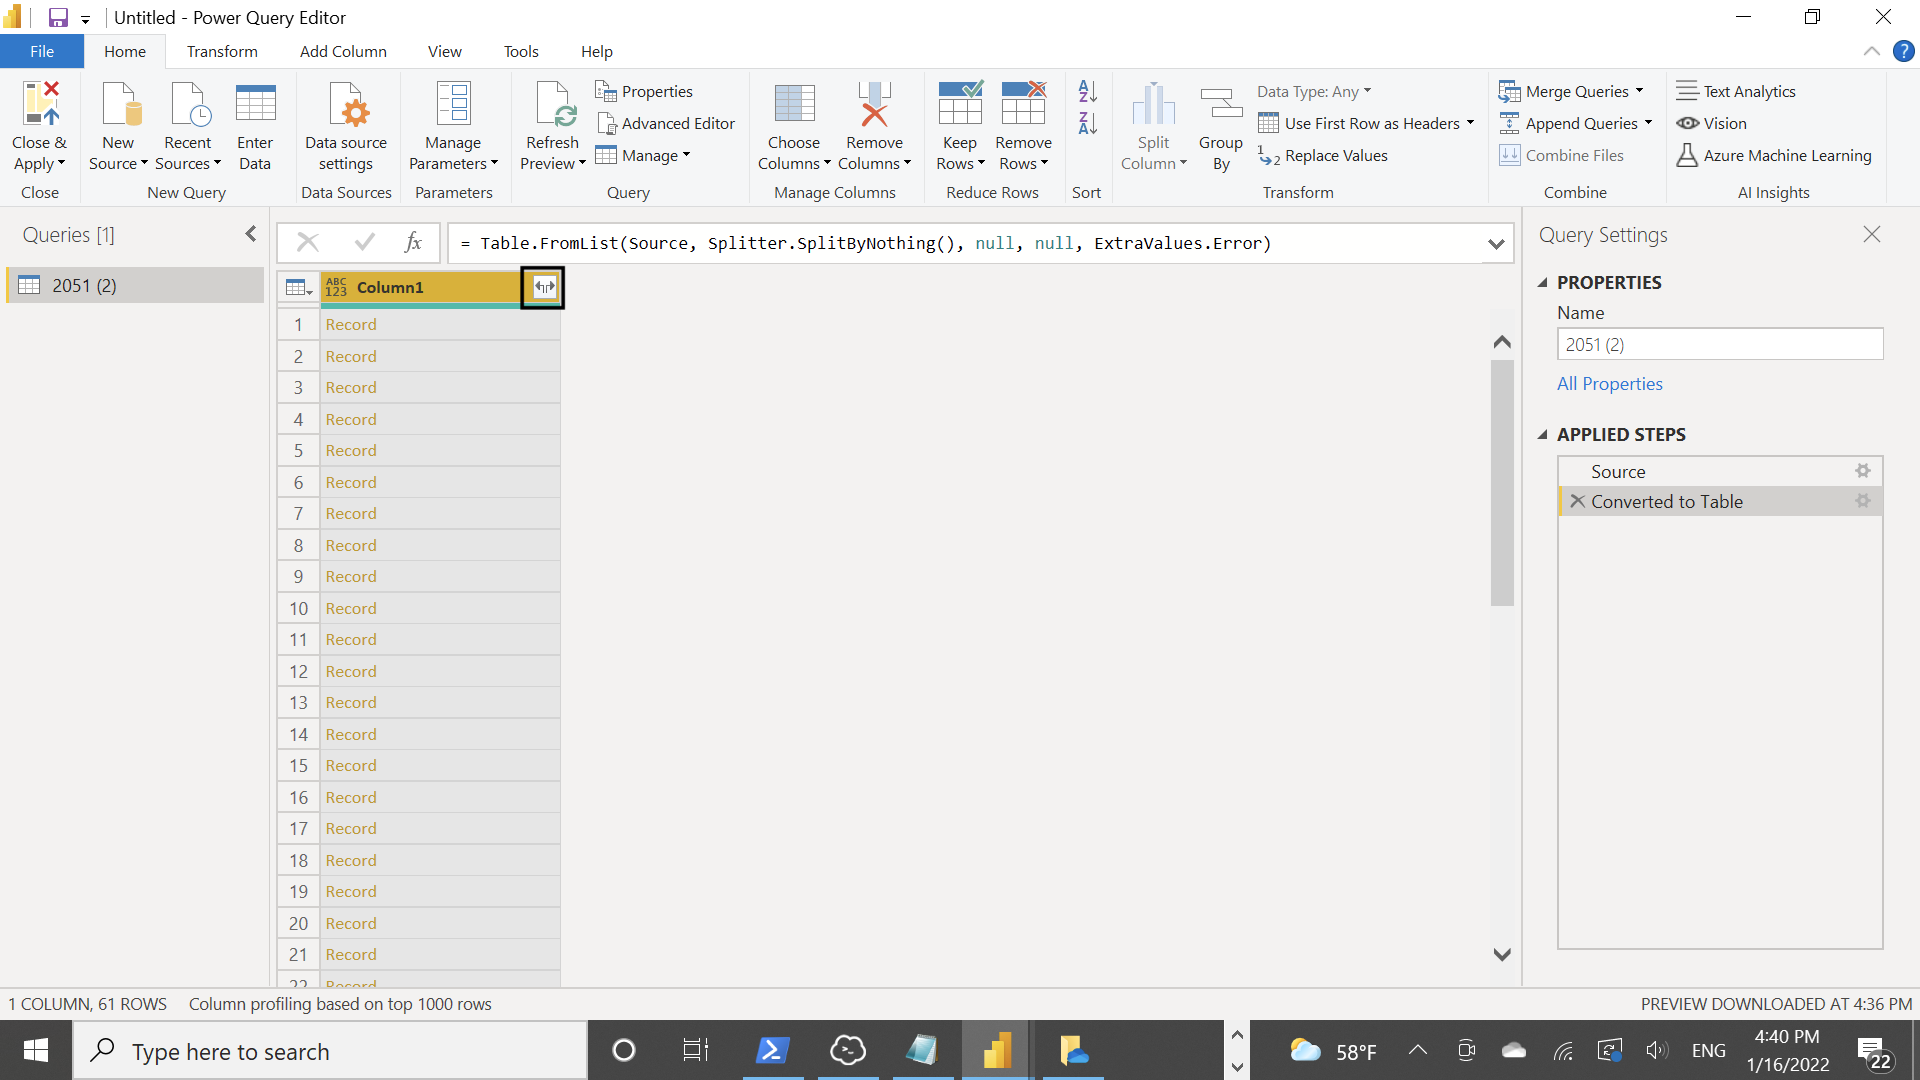This screenshot has width=1920, height=1080.
Task: Click Replace Values in Transform group
Action: pos(1323,155)
